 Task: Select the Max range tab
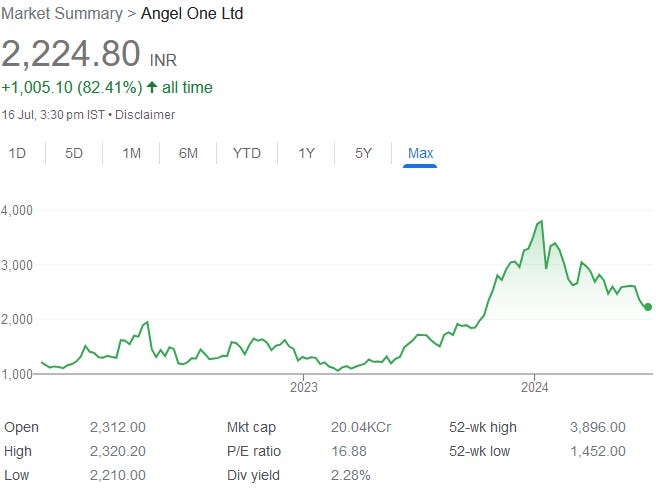pyautogui.click(x=420, y=153)
